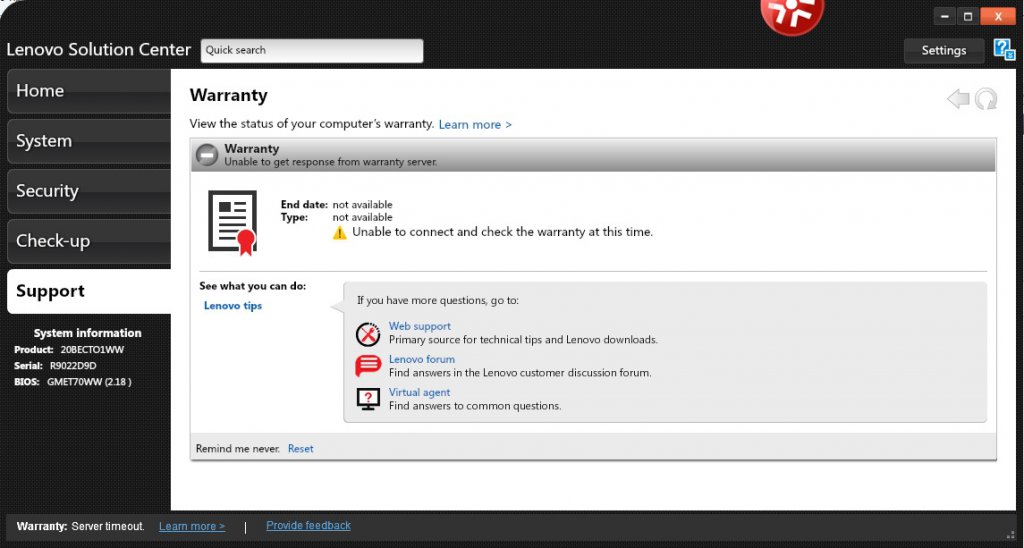Screen dimensions: 1024x548
Task: Click the Lenovo Solution Center title text
Action: tap(99, 50)
